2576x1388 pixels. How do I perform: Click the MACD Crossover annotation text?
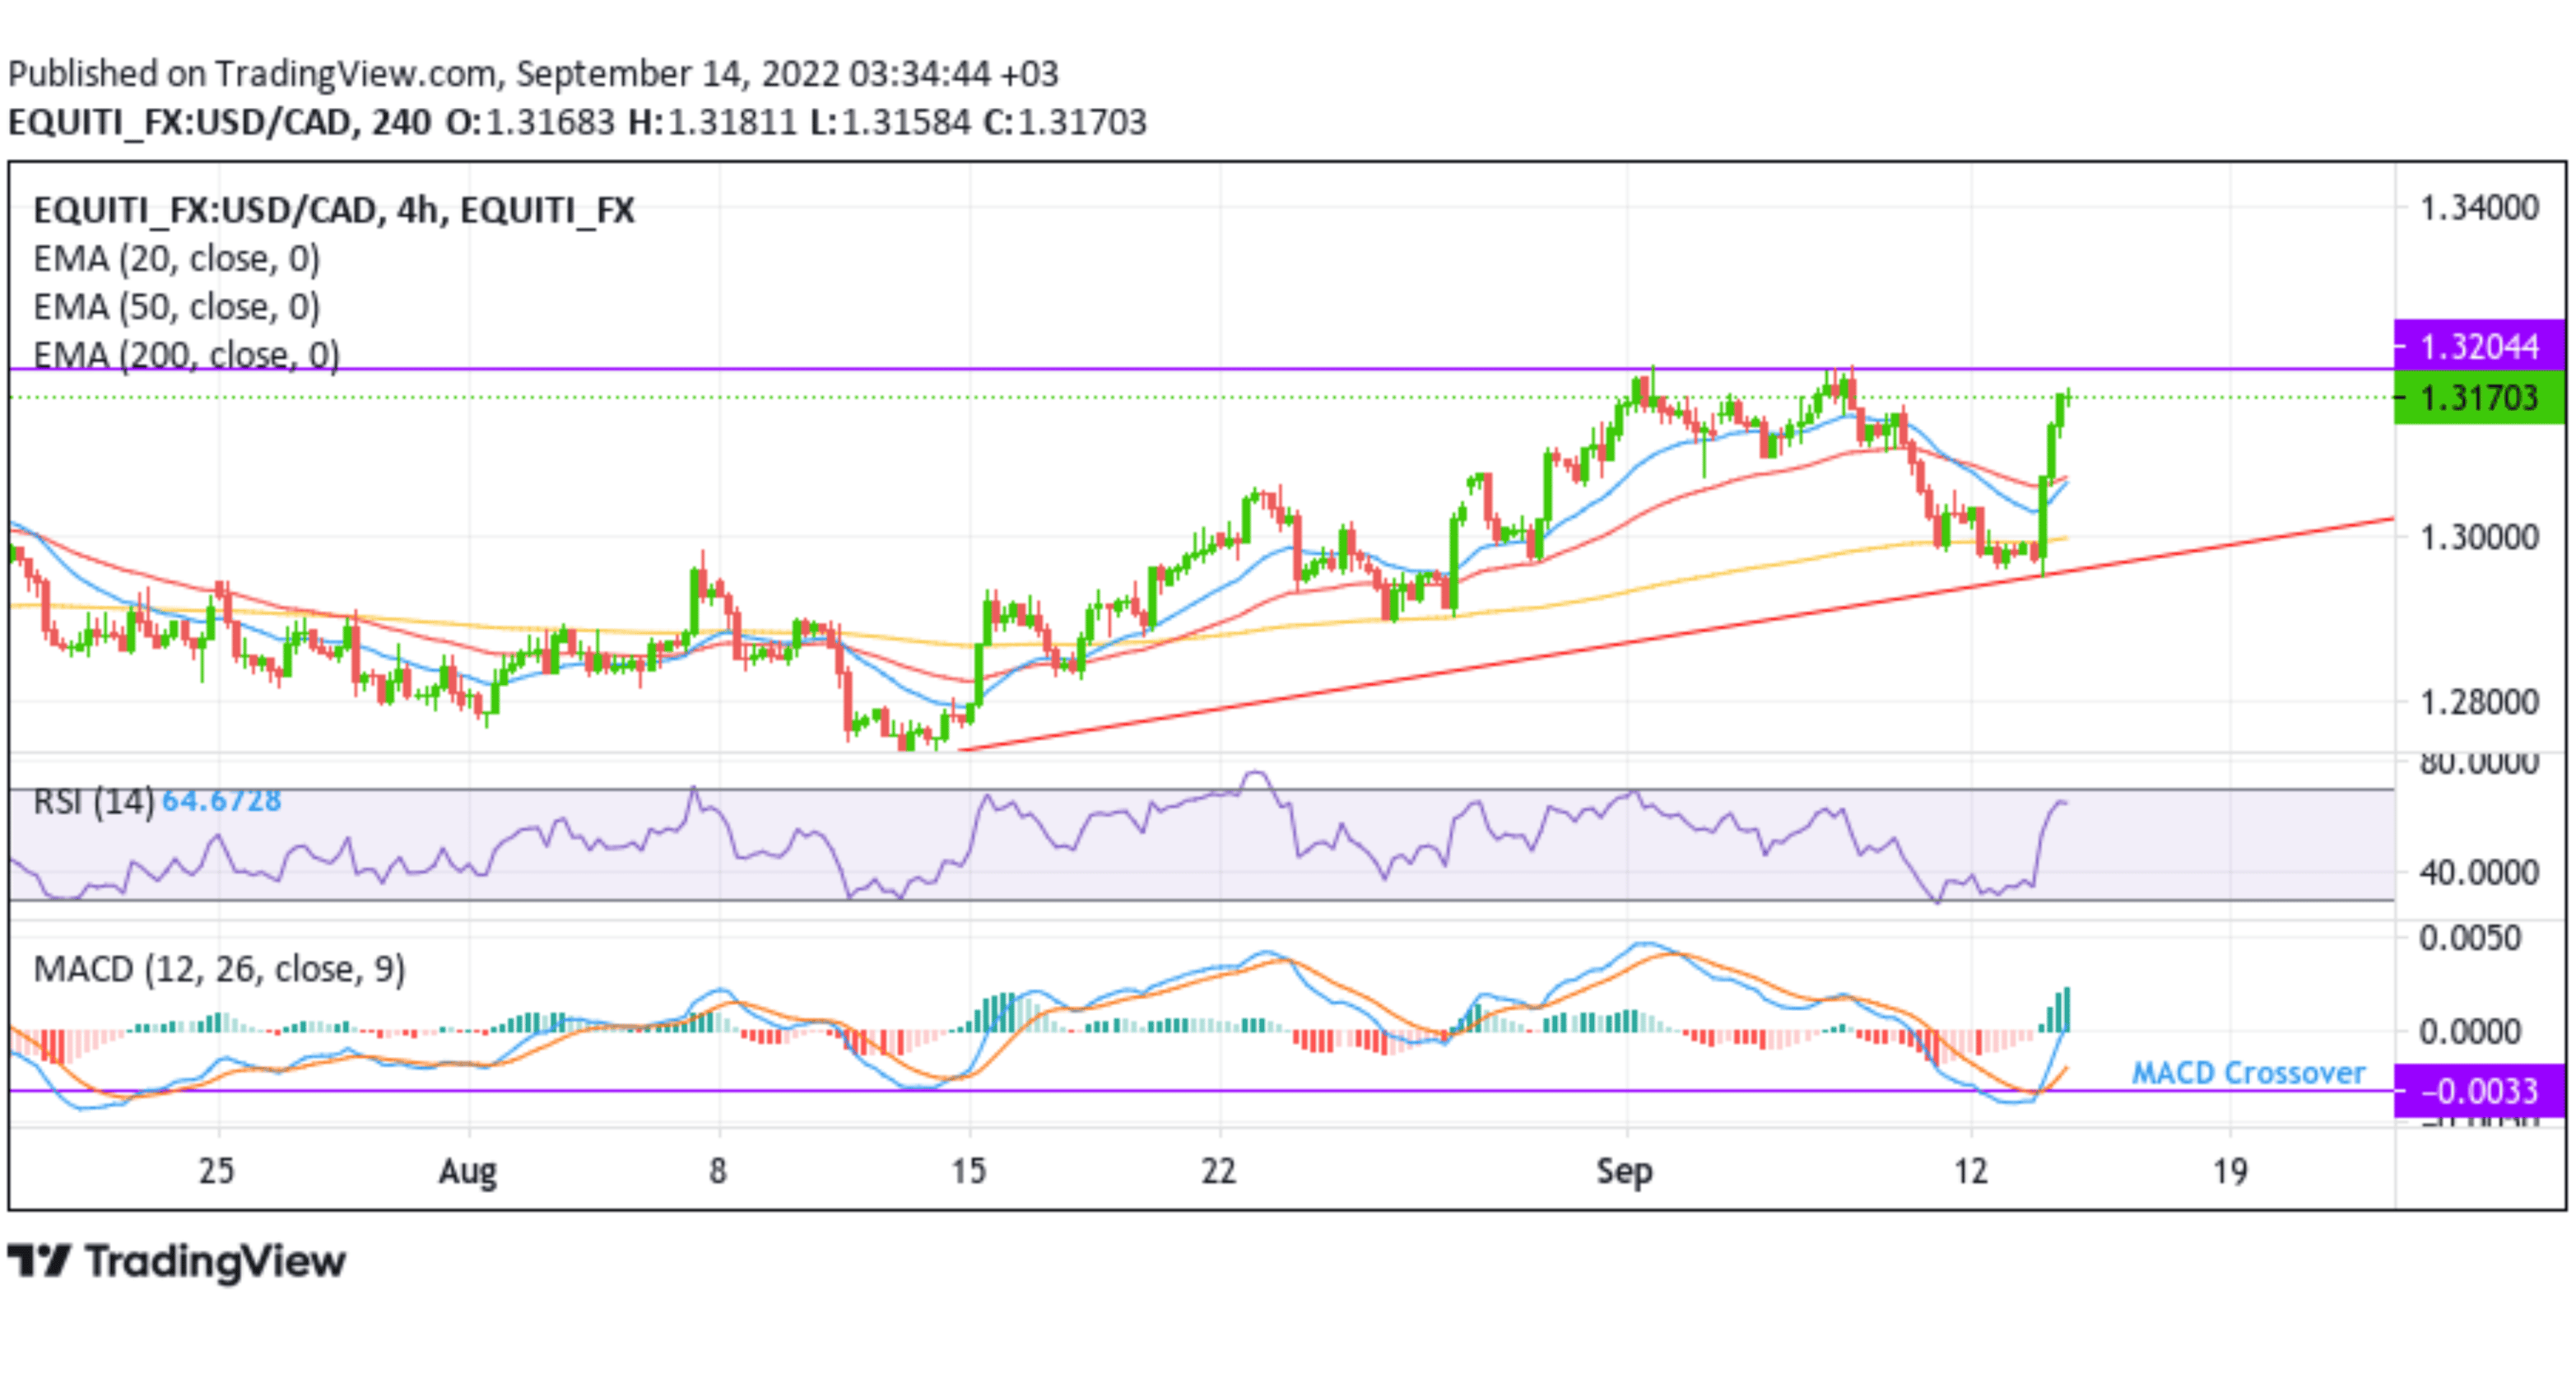coord(2248,1073)
